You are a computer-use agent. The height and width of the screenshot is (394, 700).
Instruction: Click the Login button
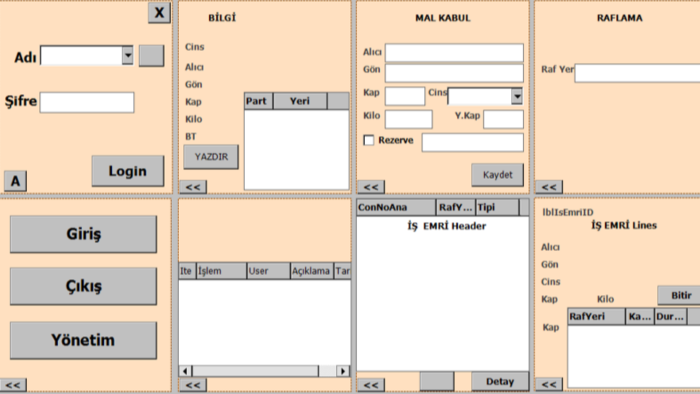tap(128, 171)
